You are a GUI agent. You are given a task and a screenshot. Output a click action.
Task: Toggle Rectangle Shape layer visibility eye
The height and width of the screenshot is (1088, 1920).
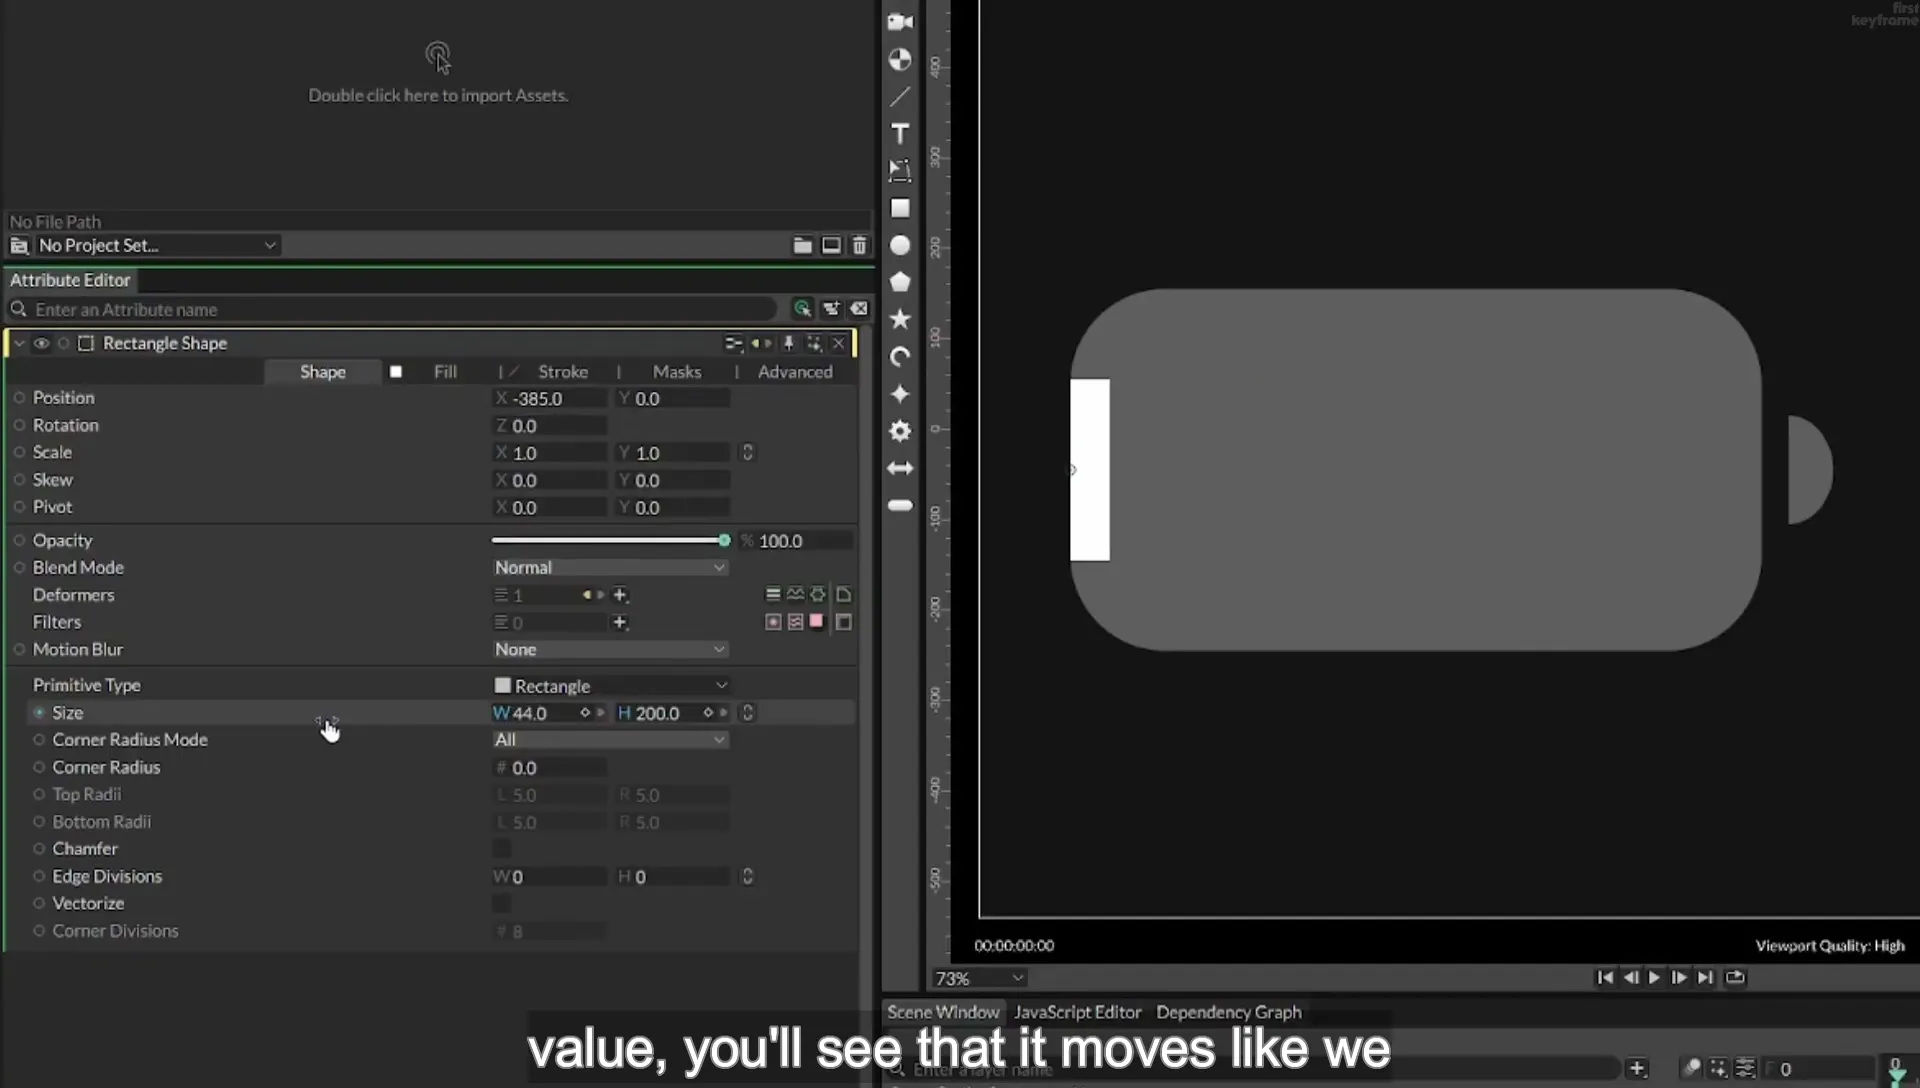pyautogui.click(x=41, y=343)
